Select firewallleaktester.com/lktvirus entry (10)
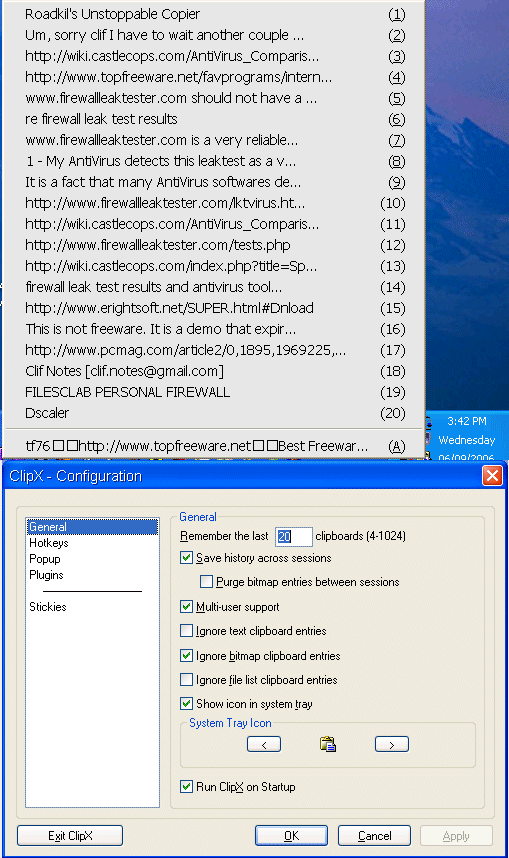Screen dimensions: 509x858 [215, 203]
